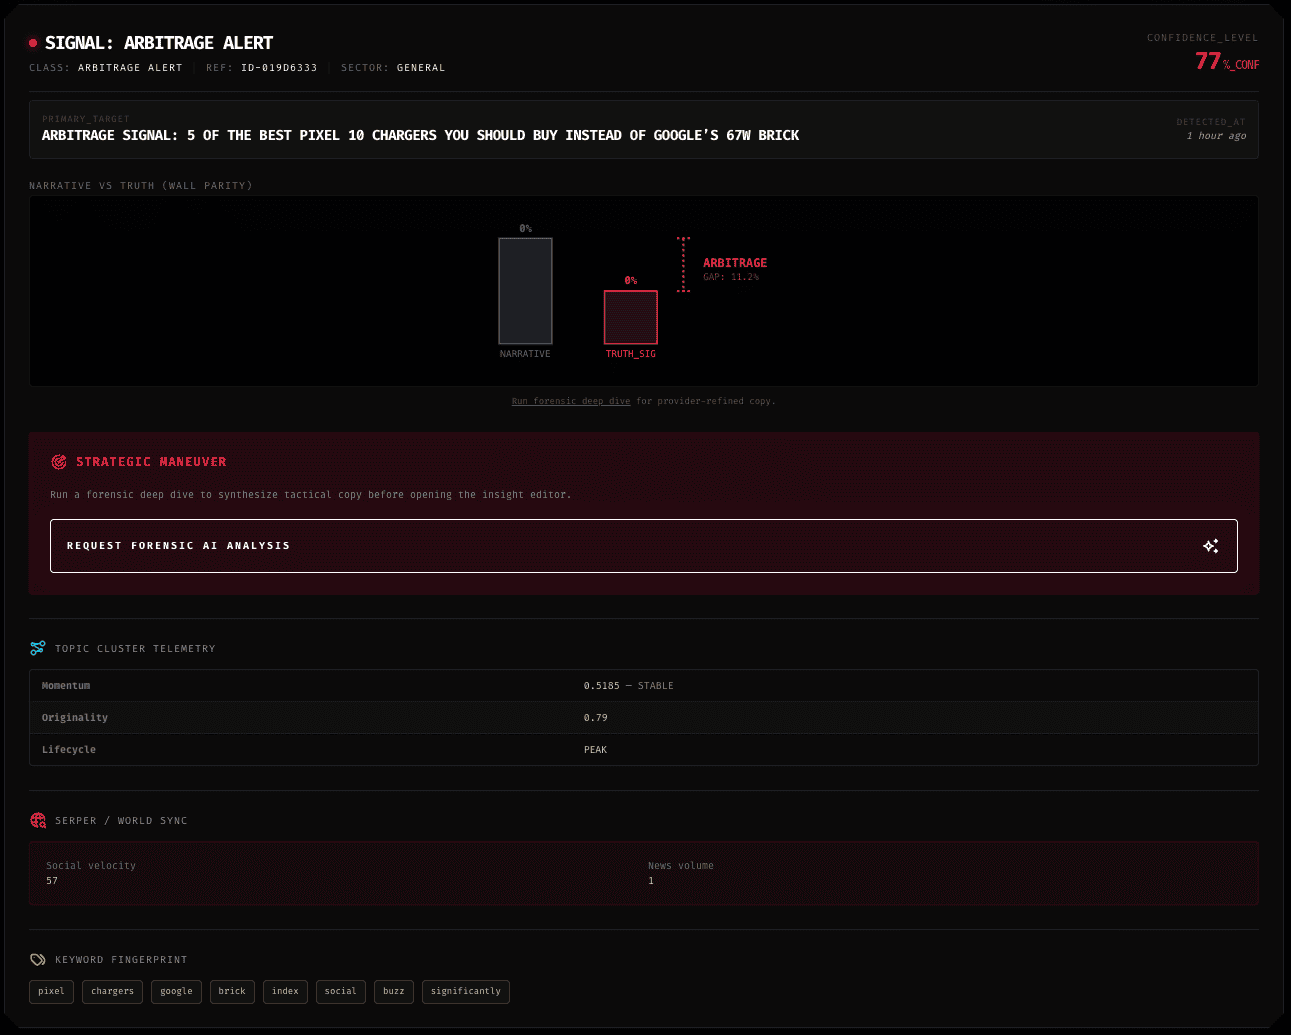Click the 'Momentum' row label
The image size is (1291, 1035).
(x=66, y=686)
